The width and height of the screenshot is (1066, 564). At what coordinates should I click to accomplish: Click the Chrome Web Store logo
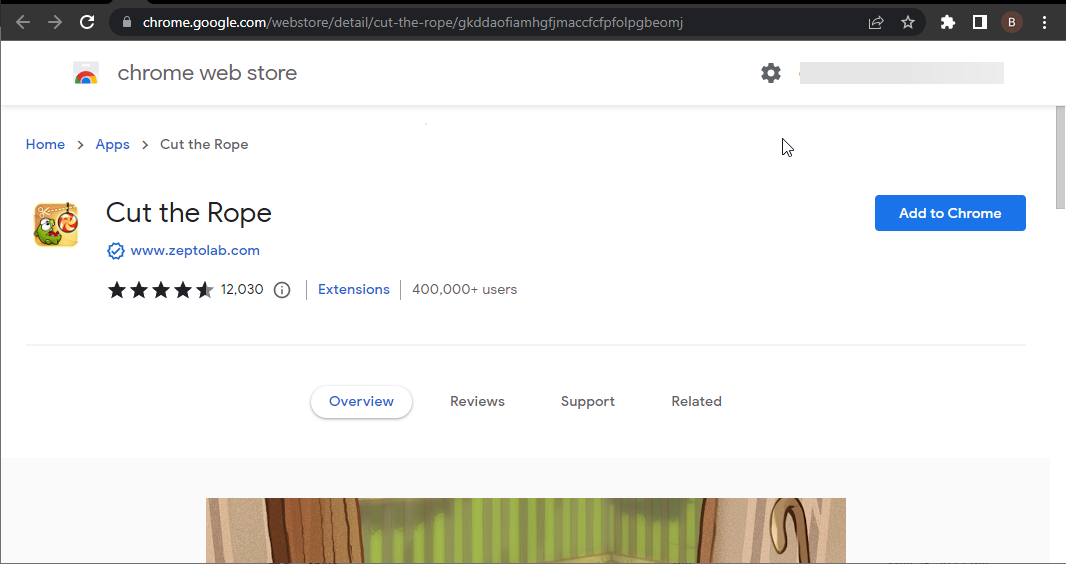[x=86, y=73]
